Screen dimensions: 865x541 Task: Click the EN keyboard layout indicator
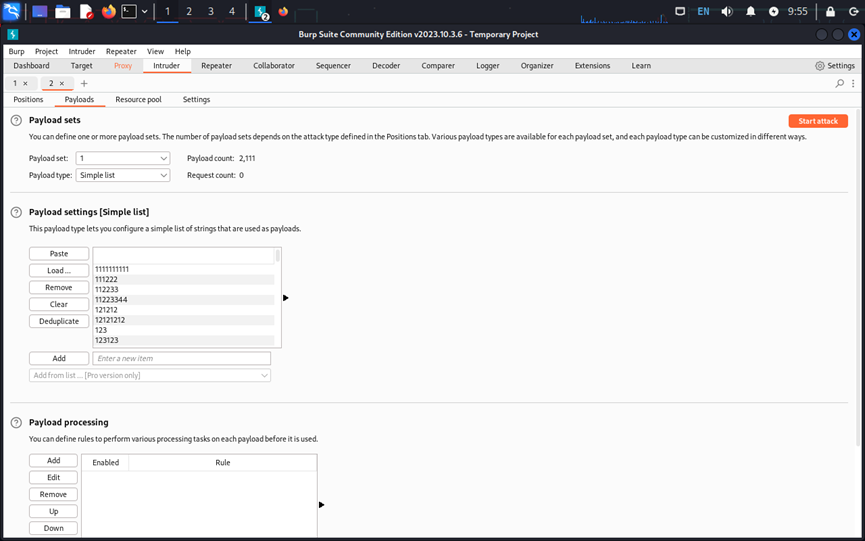point(703,11)
